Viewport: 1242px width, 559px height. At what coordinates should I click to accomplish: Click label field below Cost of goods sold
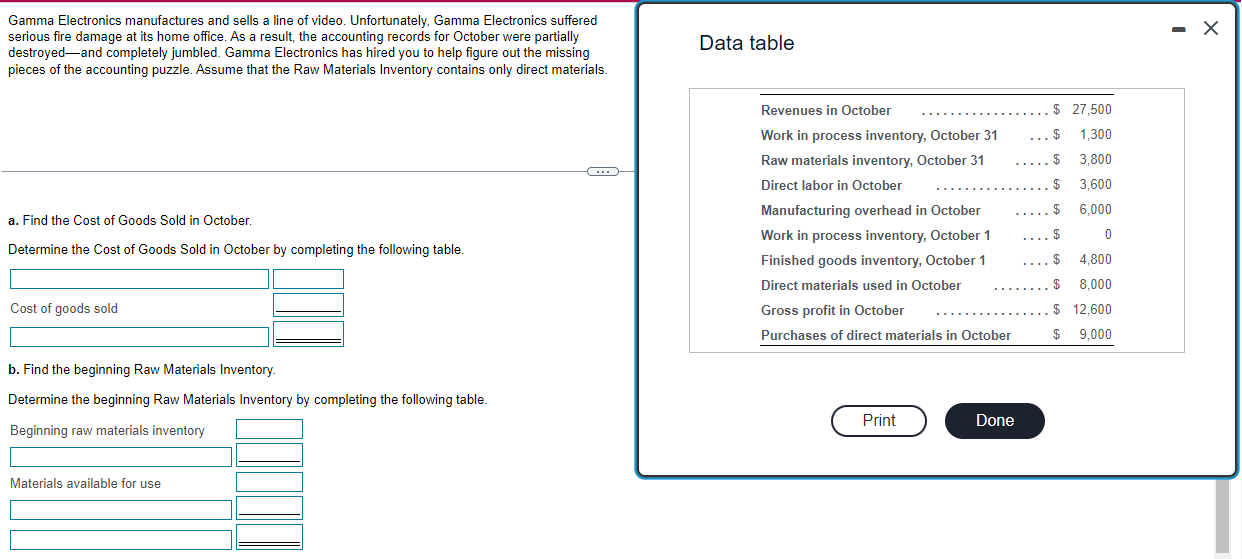tap(139, 337)
